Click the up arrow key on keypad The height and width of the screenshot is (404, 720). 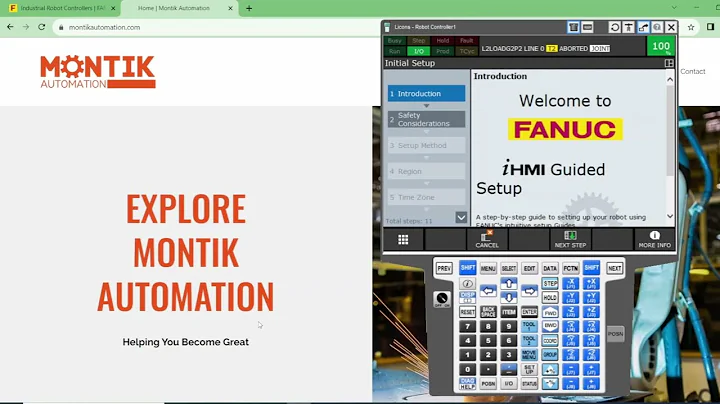coord(509,283)
